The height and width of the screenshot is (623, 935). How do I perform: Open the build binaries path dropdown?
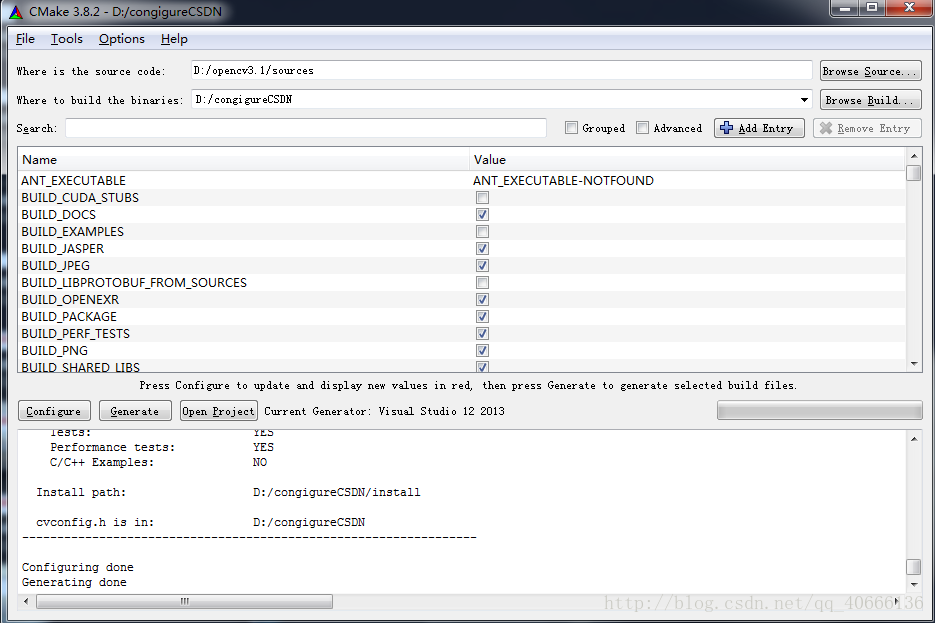coord(804,100)
